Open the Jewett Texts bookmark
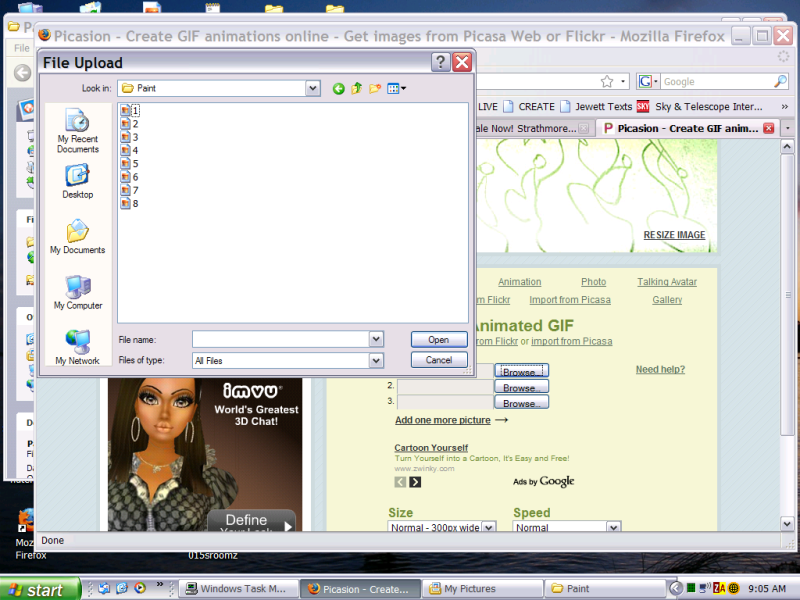 pyautogui.click(x=596, y=107)
